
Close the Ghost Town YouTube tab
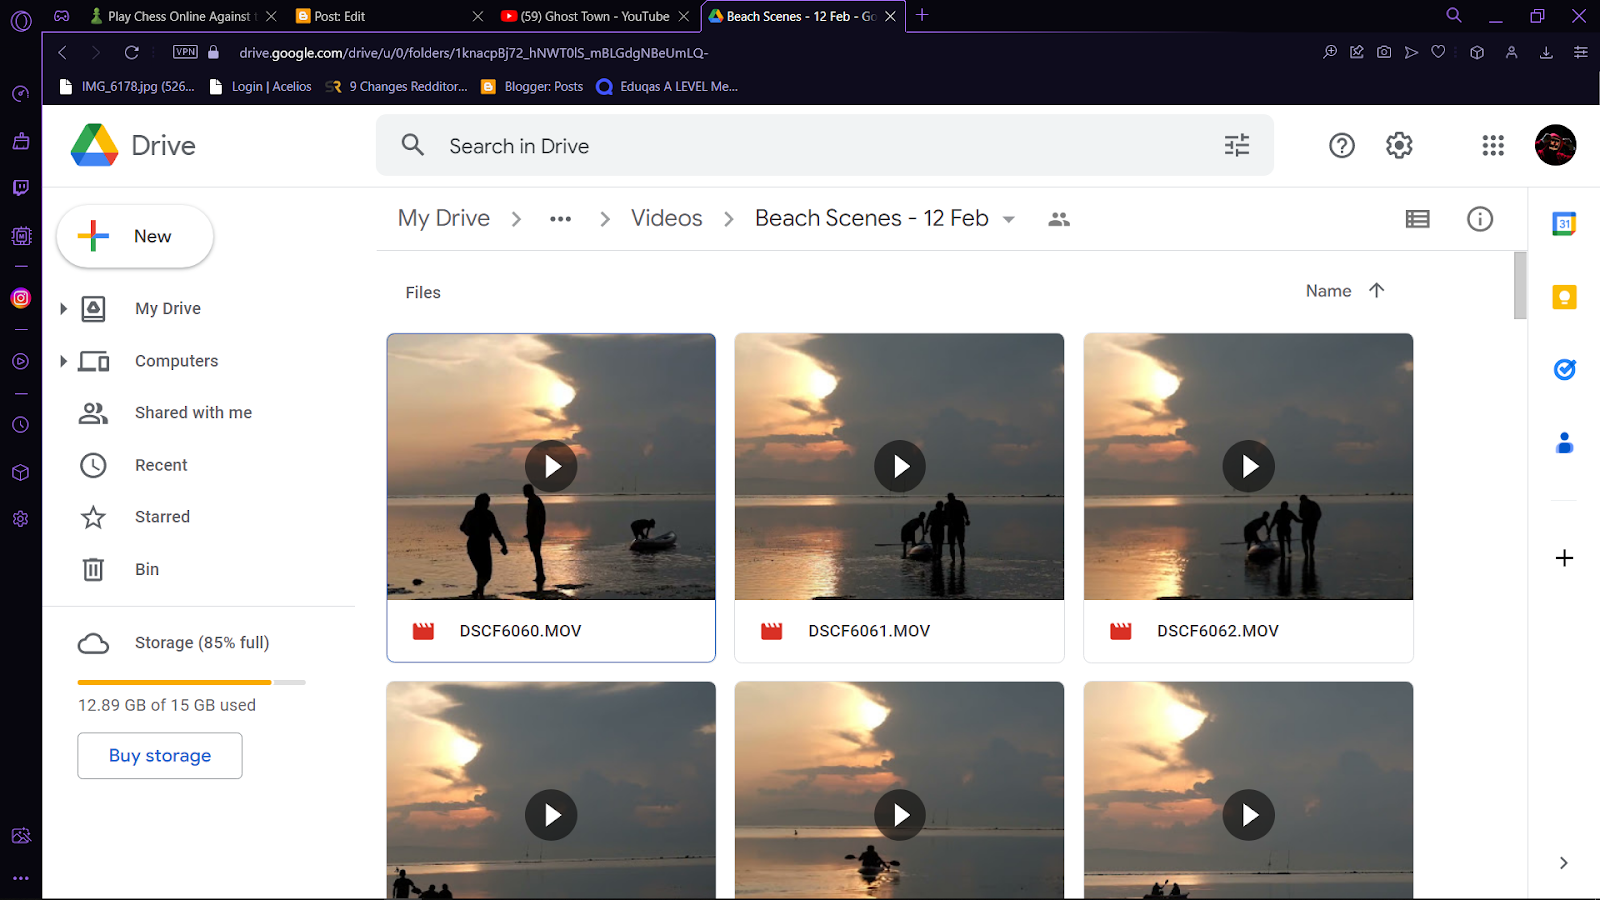tap(684, 16)
